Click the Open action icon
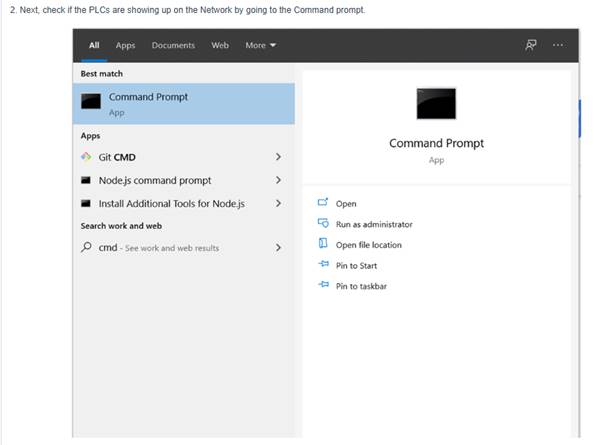Screen dimensions: 605x445 click(323, 202)
